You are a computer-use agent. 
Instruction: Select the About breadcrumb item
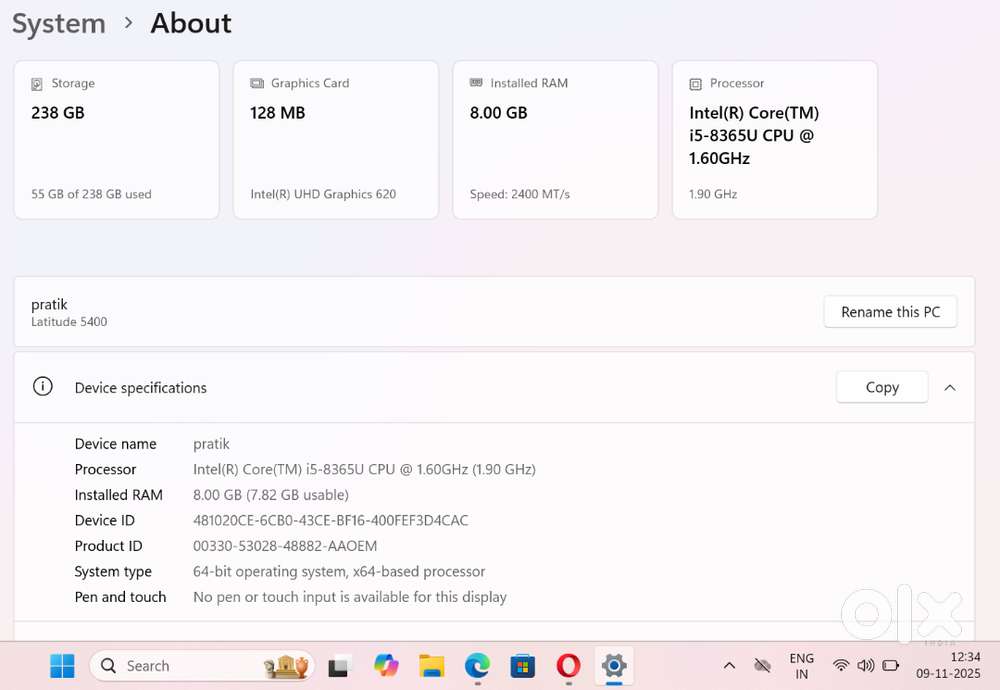pyautogui.click(x=190, y=23)
